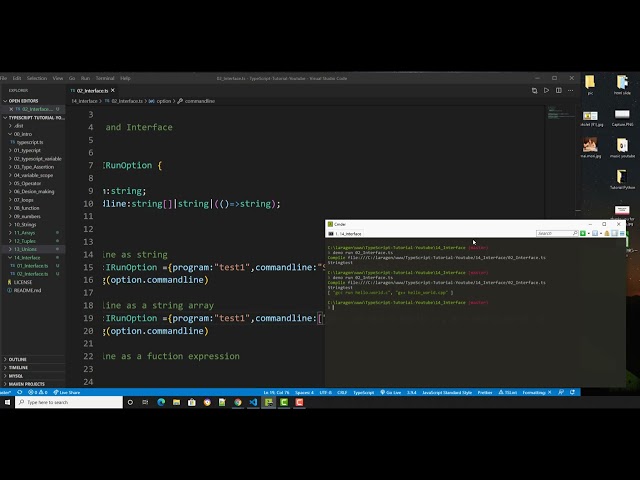This screenshot has height=480, width=640.
Task: Click Prettier in the status bar
Action: [x=485, y=392]
